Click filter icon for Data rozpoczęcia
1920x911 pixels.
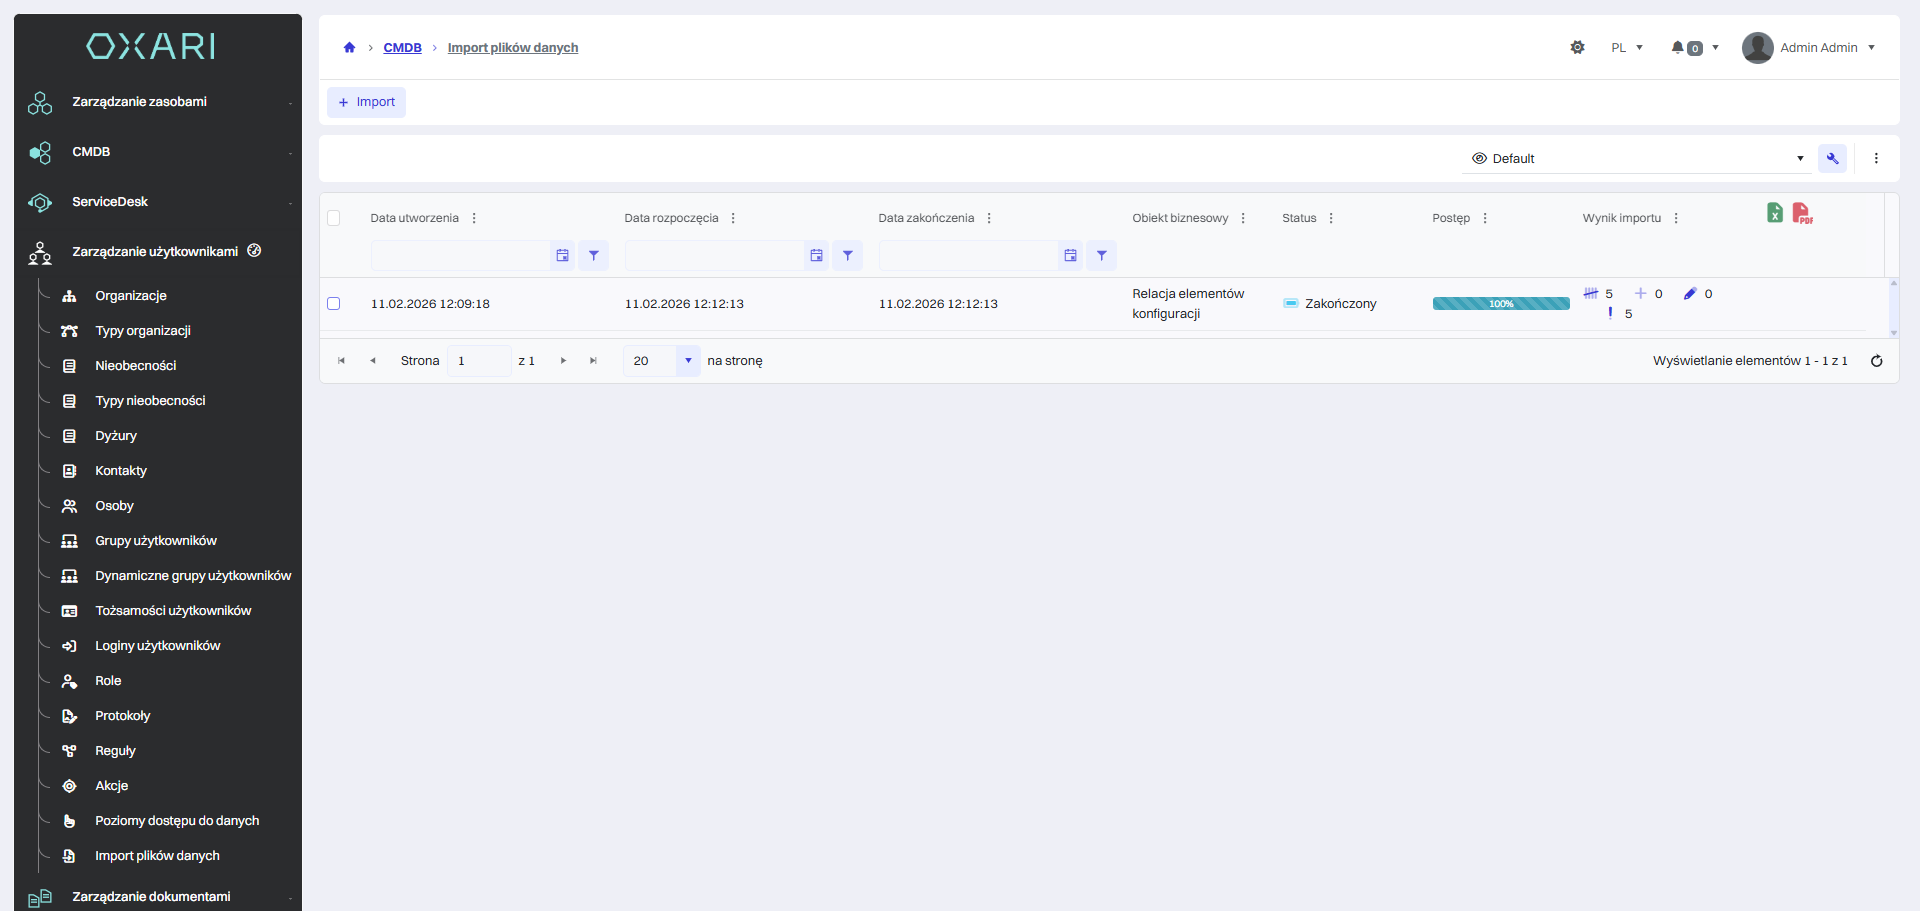847,256
